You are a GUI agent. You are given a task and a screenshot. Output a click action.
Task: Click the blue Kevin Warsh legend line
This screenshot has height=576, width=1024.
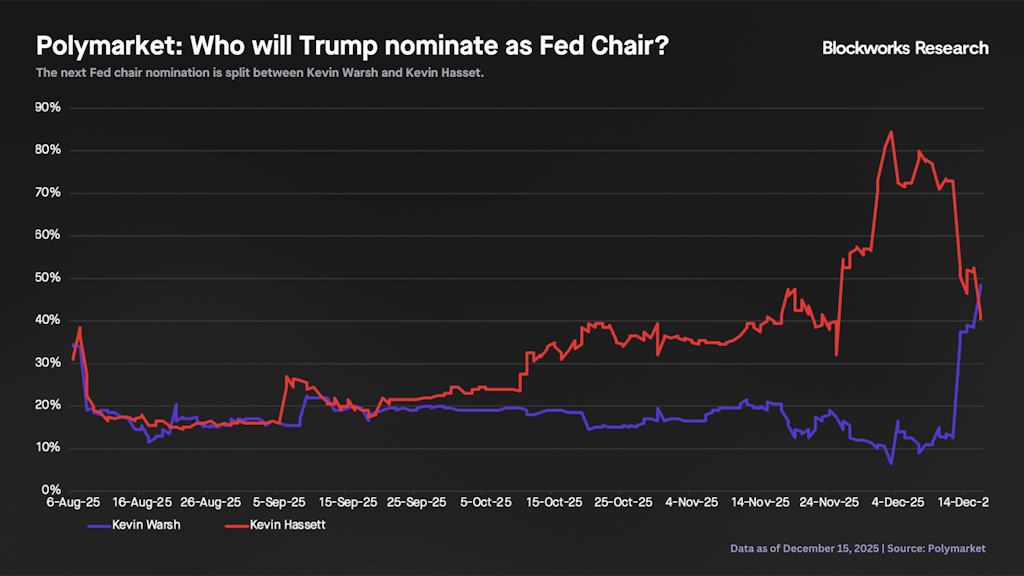click(106, 524)
